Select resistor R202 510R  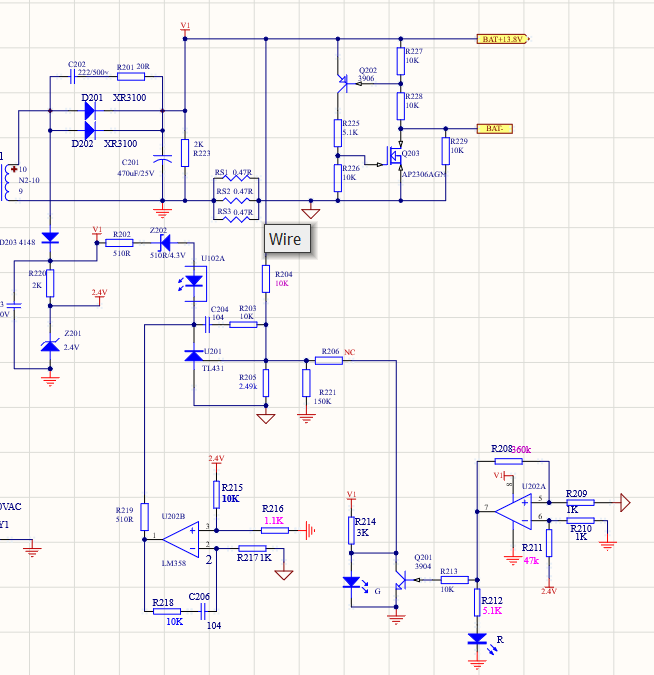[x=119, y=243]
